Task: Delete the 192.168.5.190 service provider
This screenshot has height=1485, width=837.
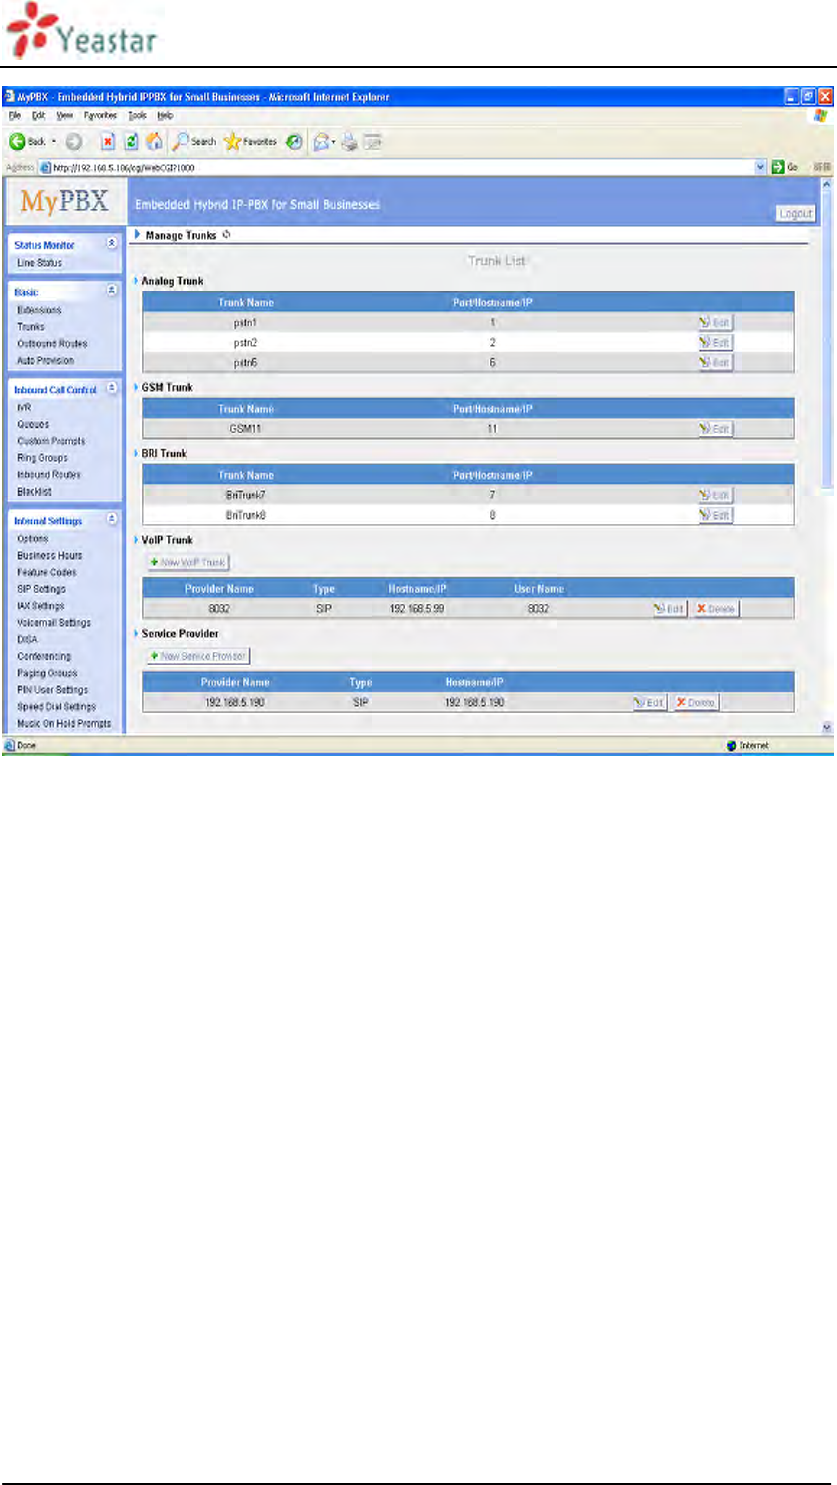Action: pos(695,703)
